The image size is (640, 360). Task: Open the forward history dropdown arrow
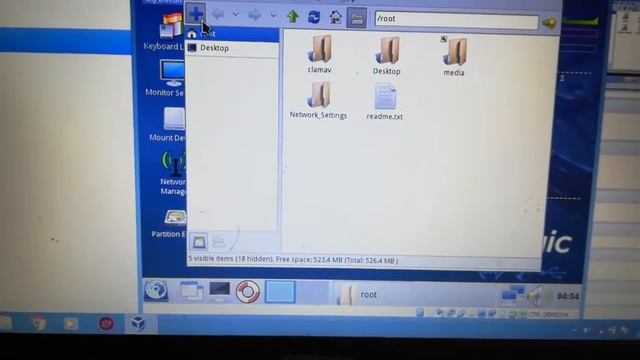273,16
